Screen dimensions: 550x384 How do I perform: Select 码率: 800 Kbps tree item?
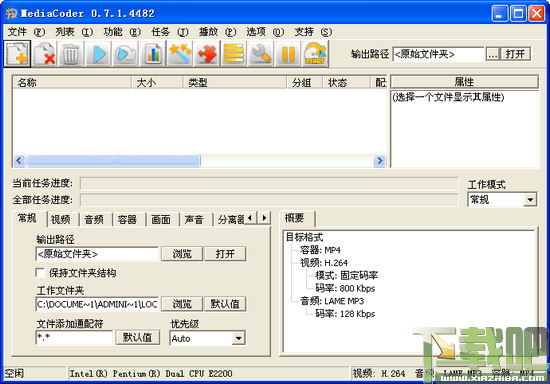click(345, 288)
